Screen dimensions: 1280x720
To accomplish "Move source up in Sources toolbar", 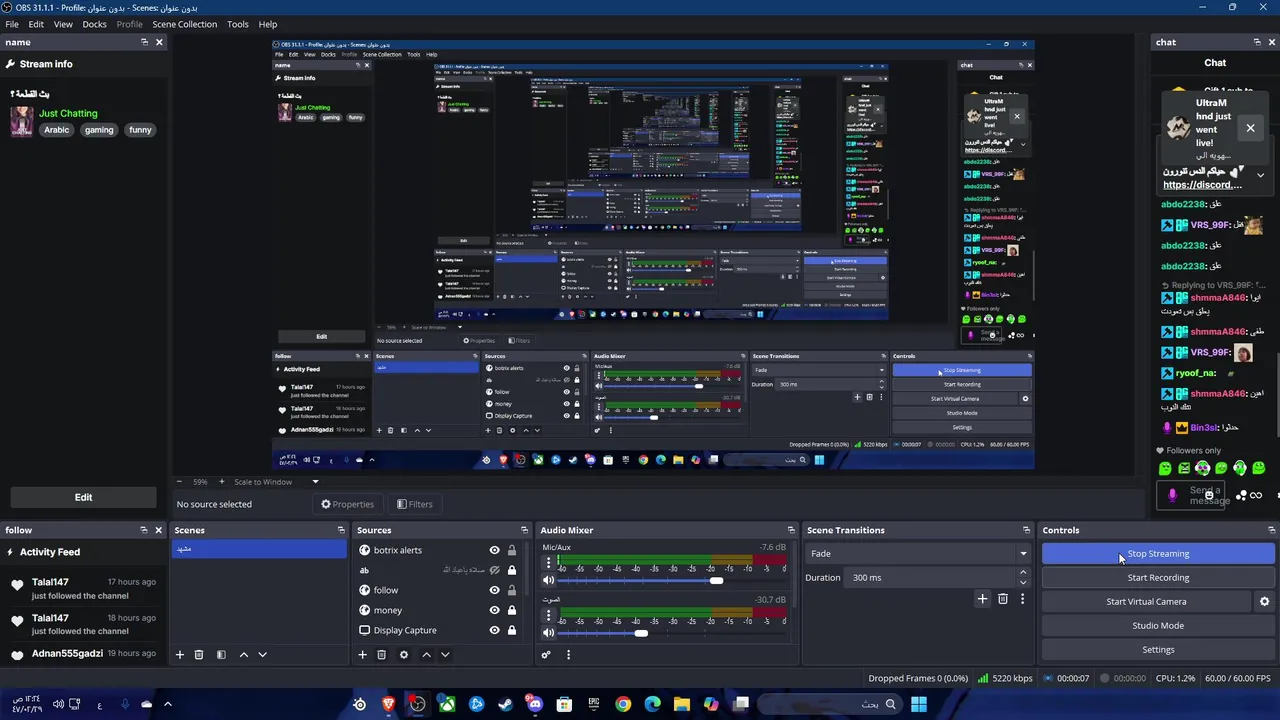I will pyautogui.click(x=426, y=655).
